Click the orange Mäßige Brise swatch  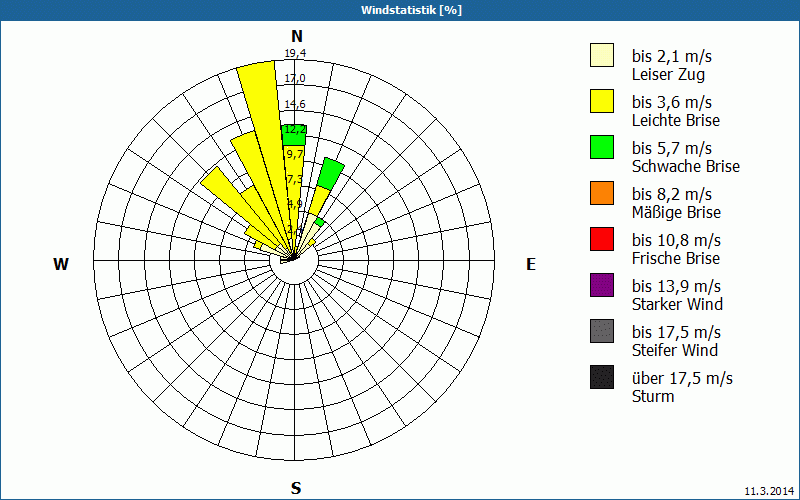click(x=602, y=193)
